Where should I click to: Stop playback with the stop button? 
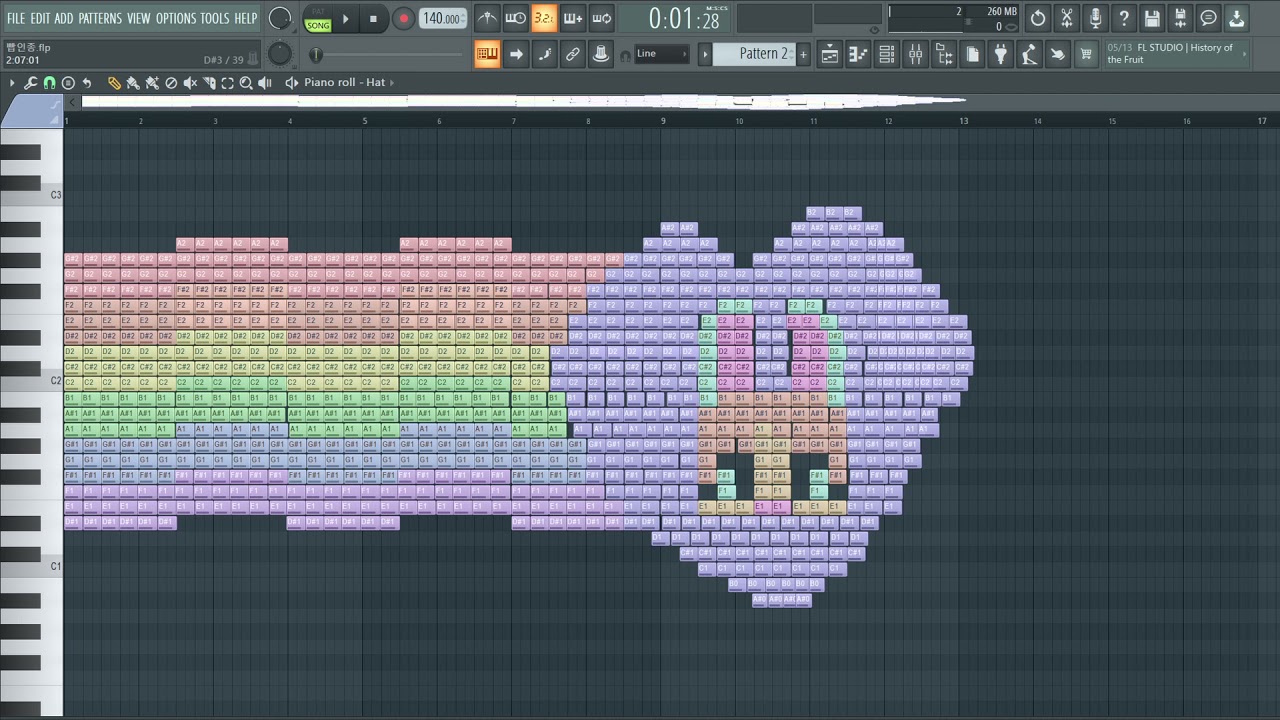click(373, 18)
